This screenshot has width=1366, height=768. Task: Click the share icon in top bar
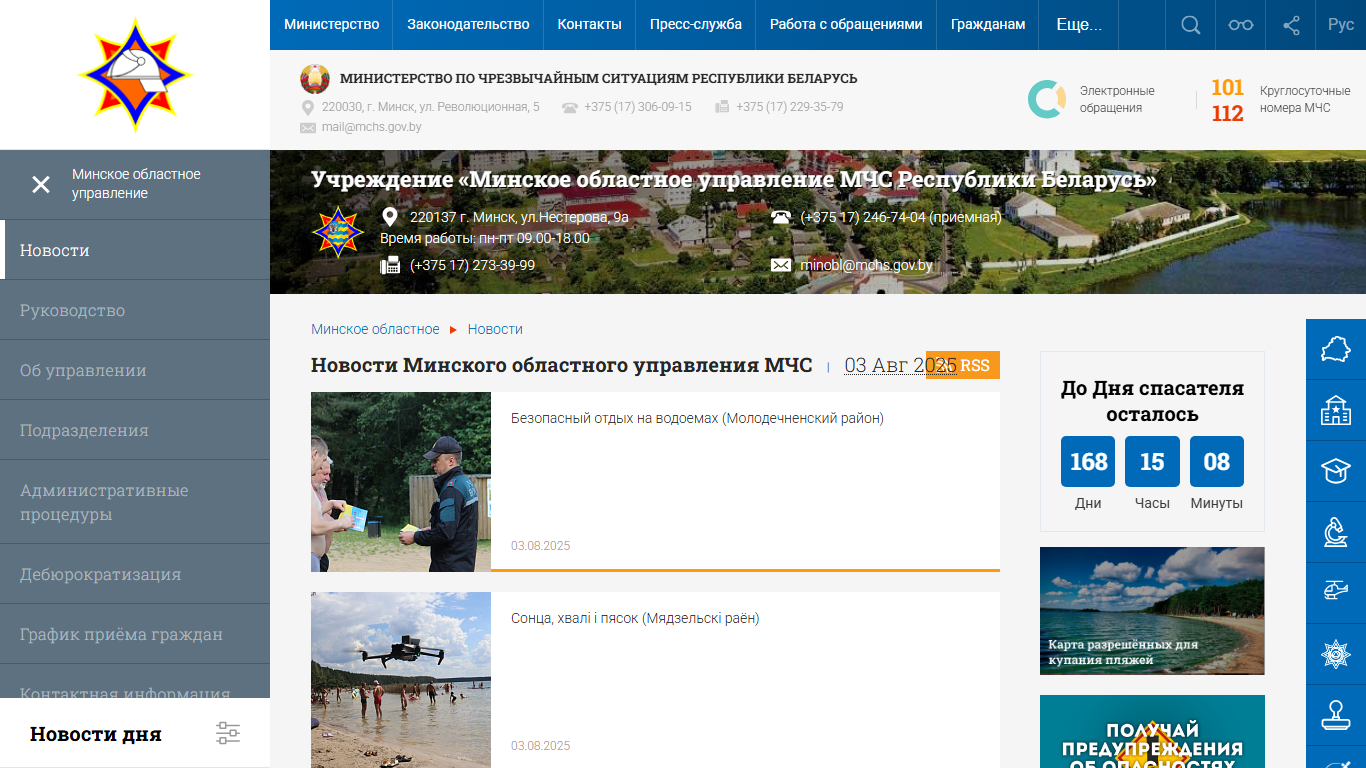click(x=1291, y=25)
